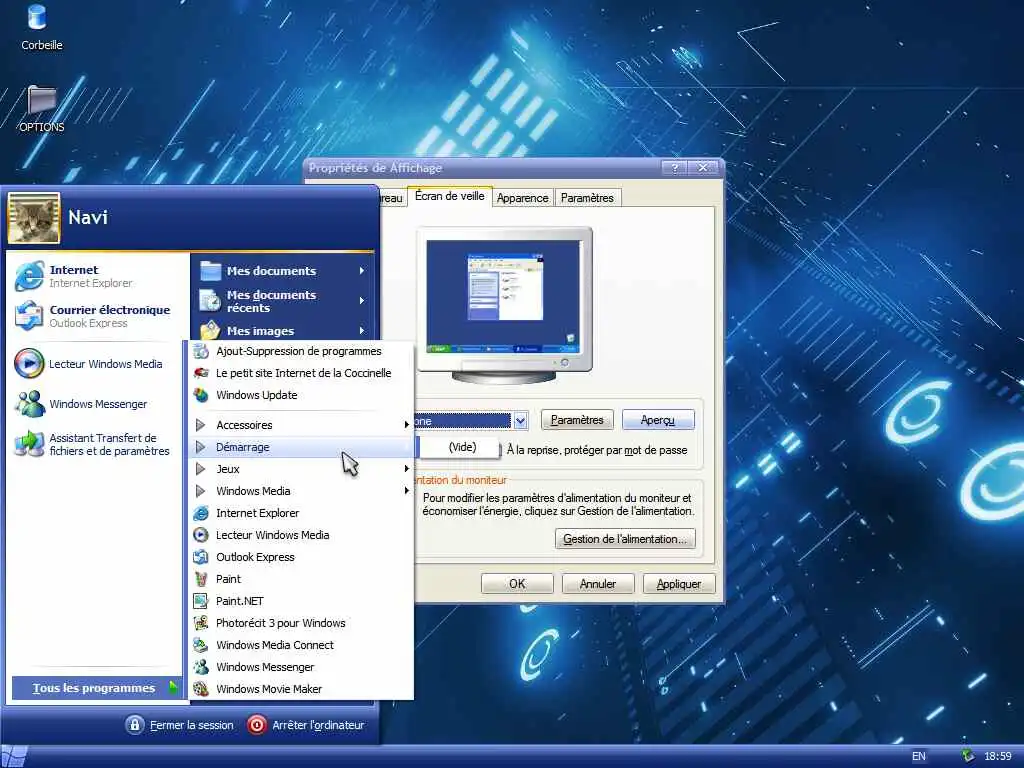Screen dimensions: 1024x768
Task: Click the 18:59 taskbar clock
Action: 998,756
